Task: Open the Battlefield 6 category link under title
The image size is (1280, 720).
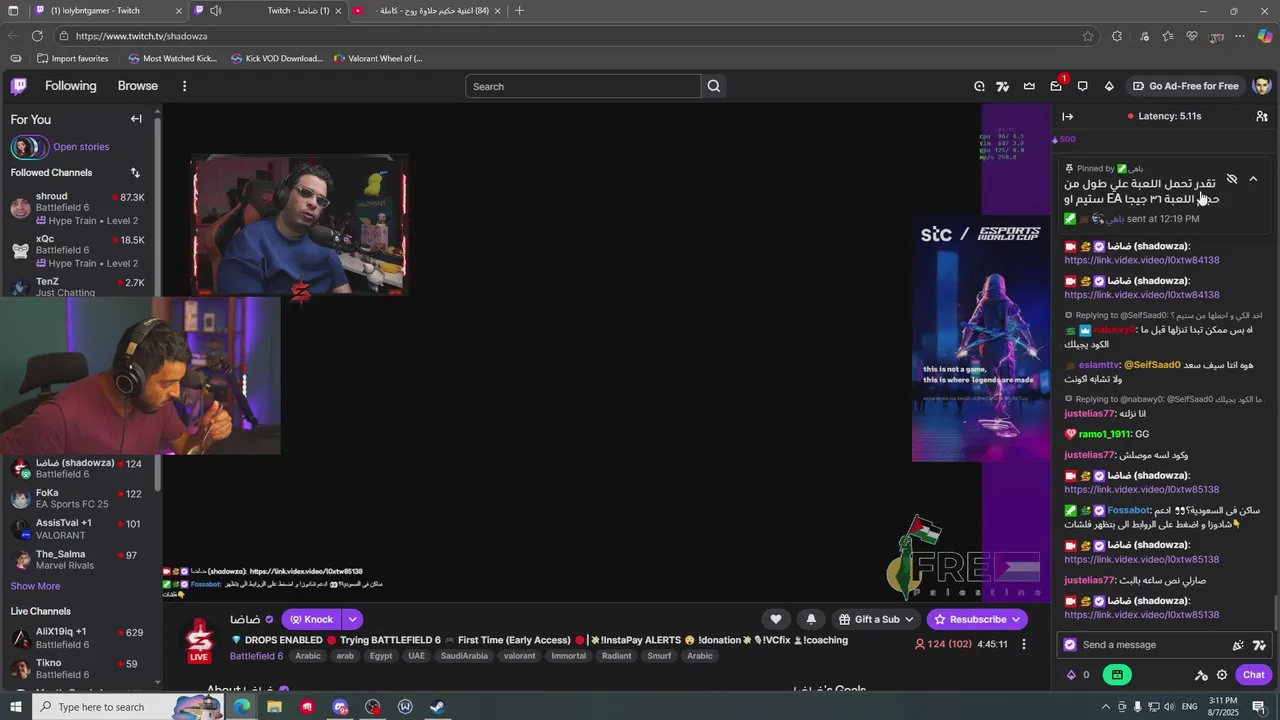Action: [256, 656]
